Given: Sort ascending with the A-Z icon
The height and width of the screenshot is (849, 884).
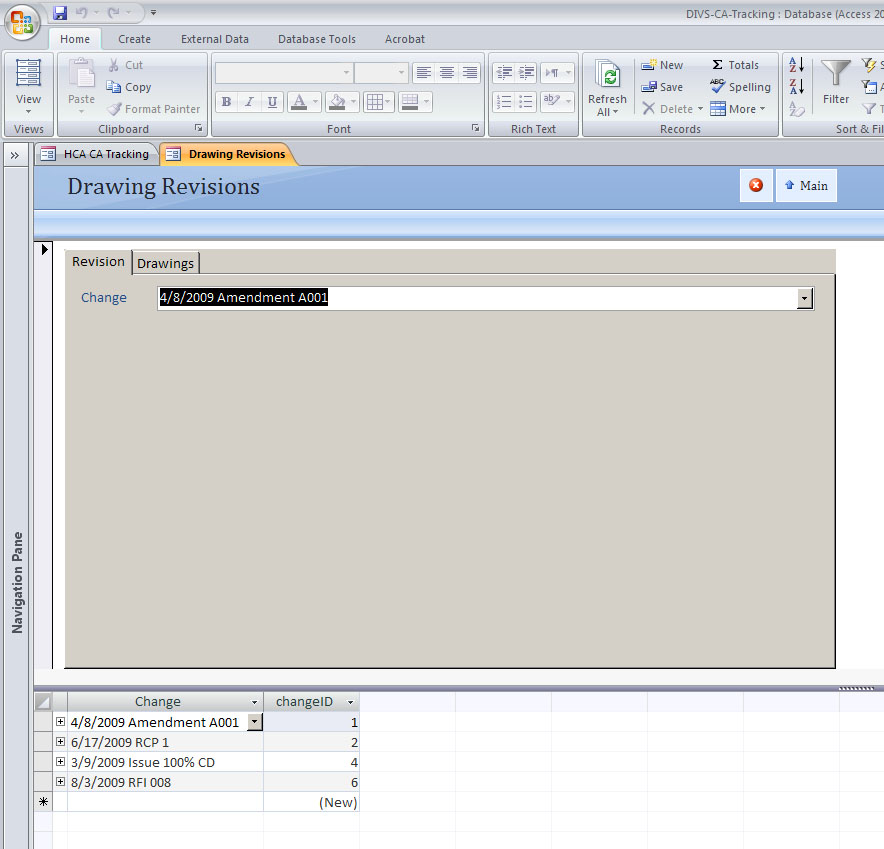Looking at the screenshot, I should coord(795,64).
